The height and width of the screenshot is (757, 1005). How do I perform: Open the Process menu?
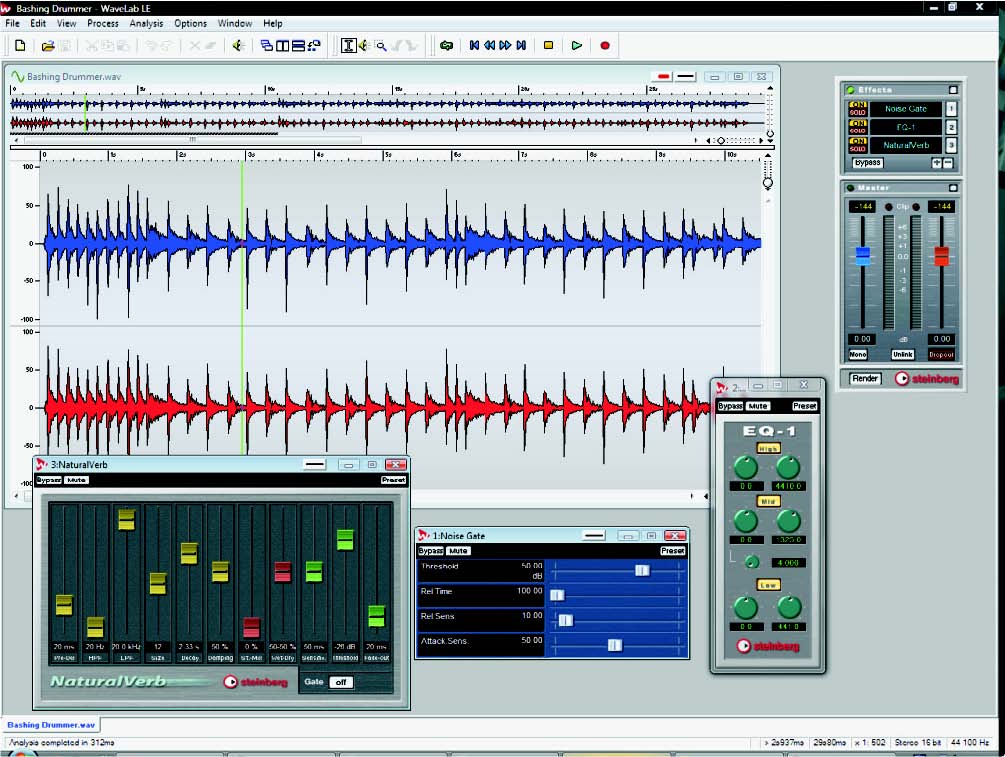[x=103, y=23]
